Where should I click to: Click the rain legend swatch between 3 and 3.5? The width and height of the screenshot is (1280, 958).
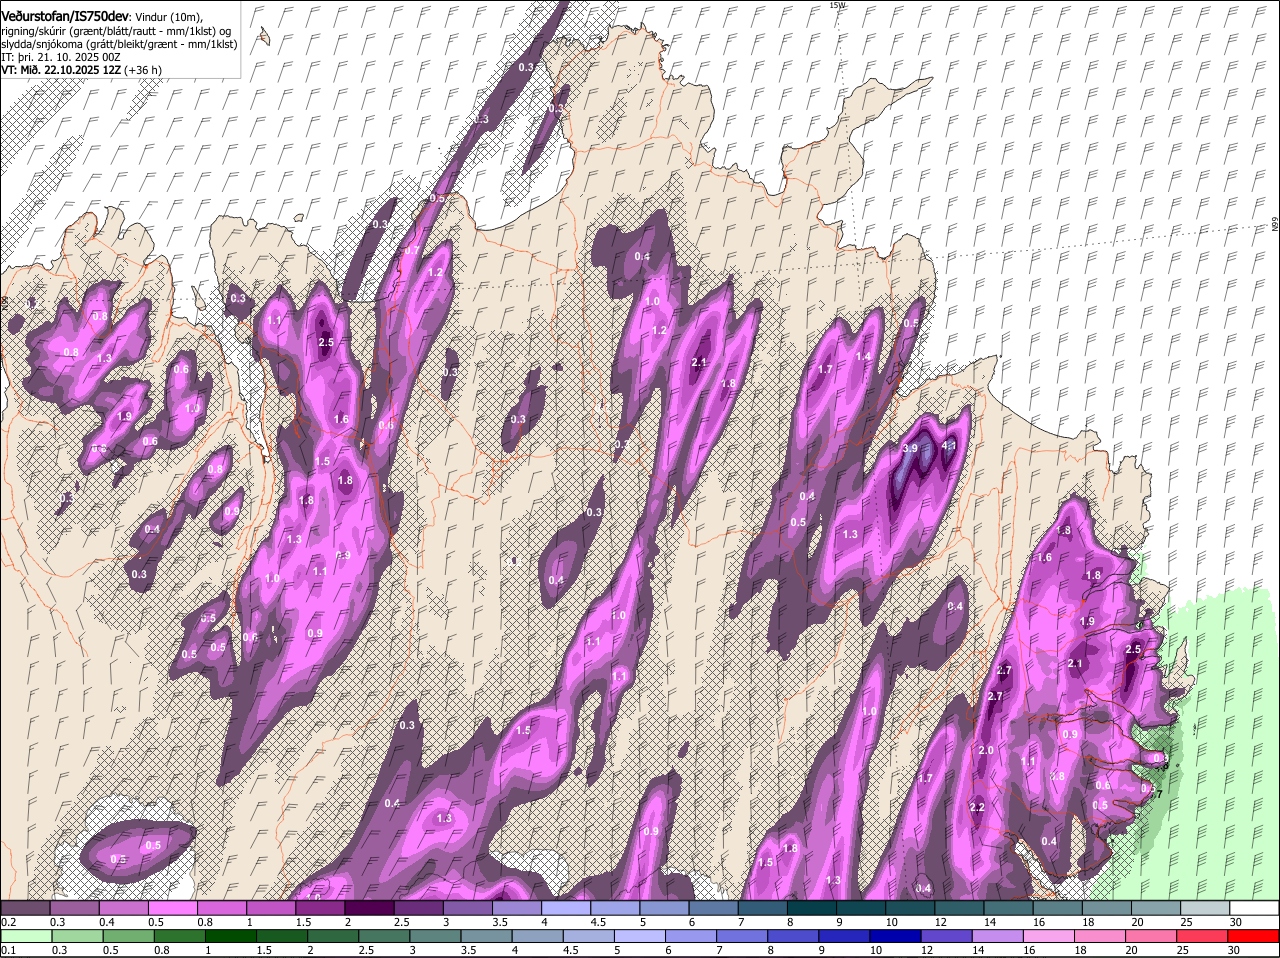pos(436,936)
